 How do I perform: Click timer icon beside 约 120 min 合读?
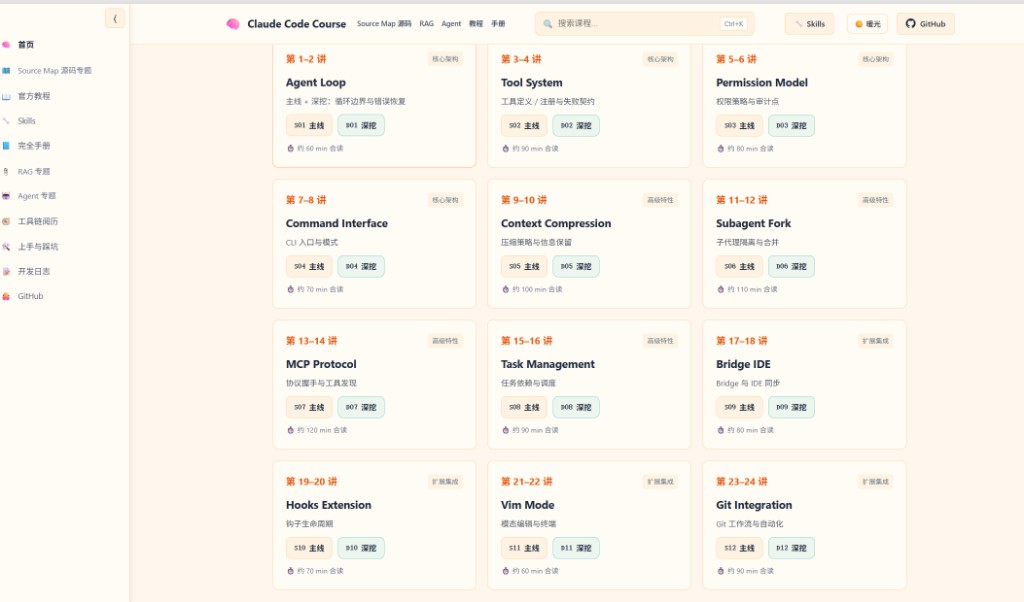[x=291, y=430]
